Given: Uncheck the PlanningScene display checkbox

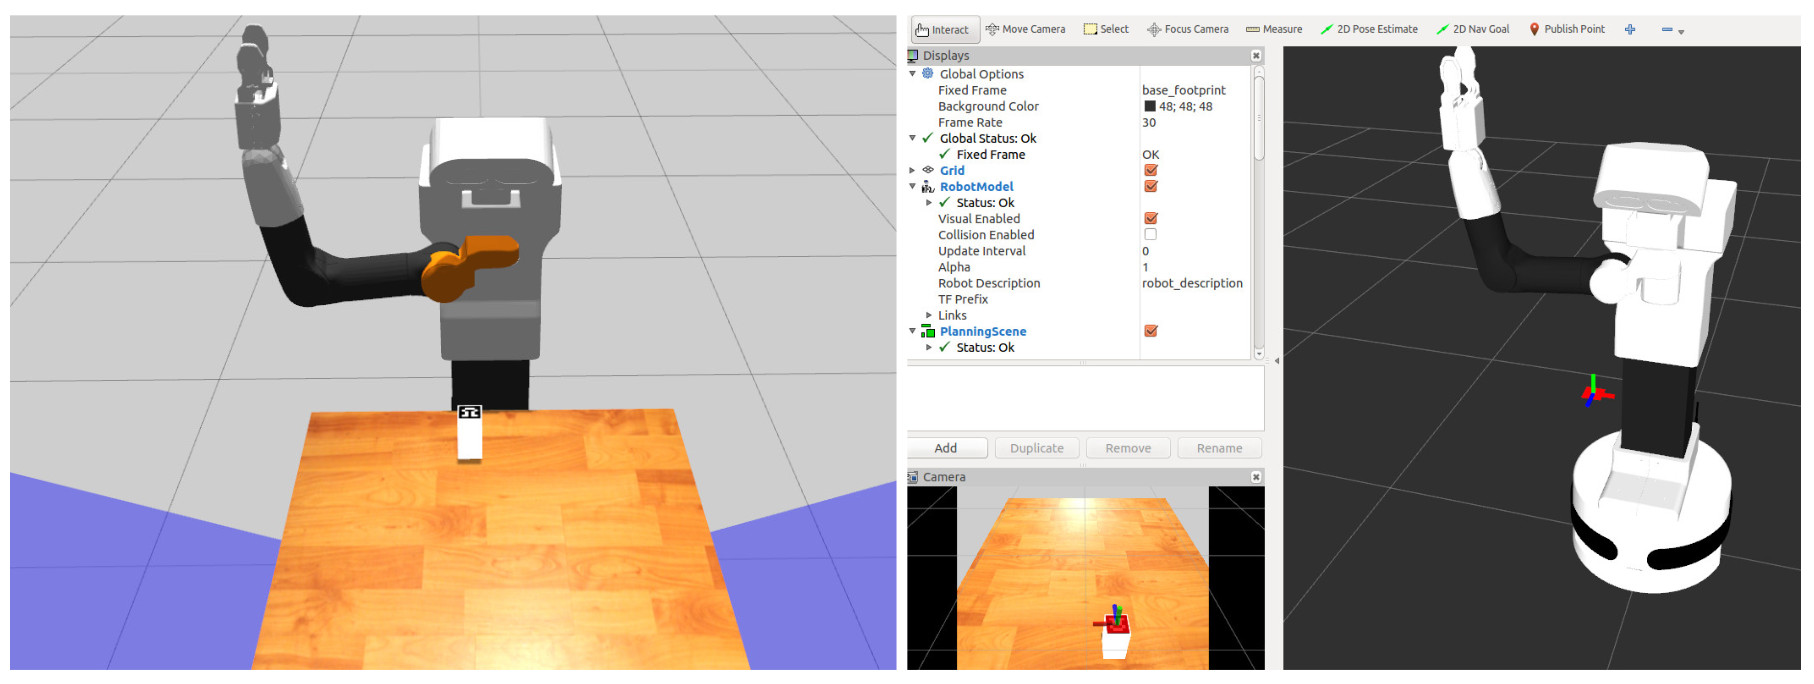Looking at the screenshot, I should click(1151, 331).
